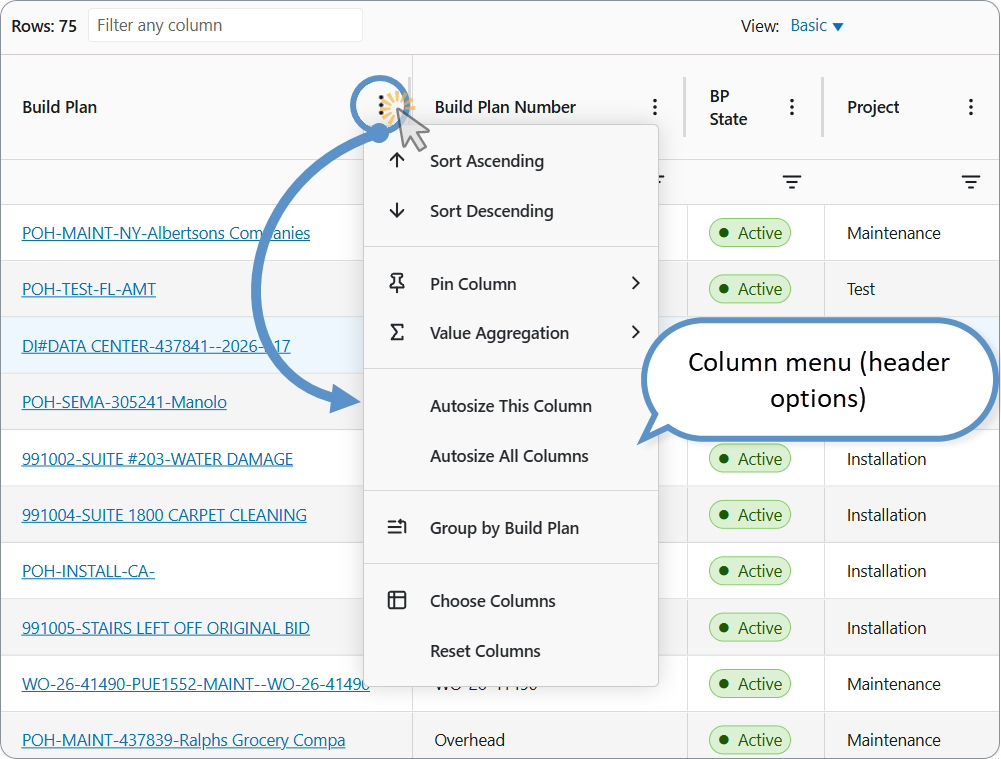Image resolution: width=1001 pixels, height=759 pixels.
Task: Open POH-TESt-FL-AMT build plan link
Action: coord(89,289)
